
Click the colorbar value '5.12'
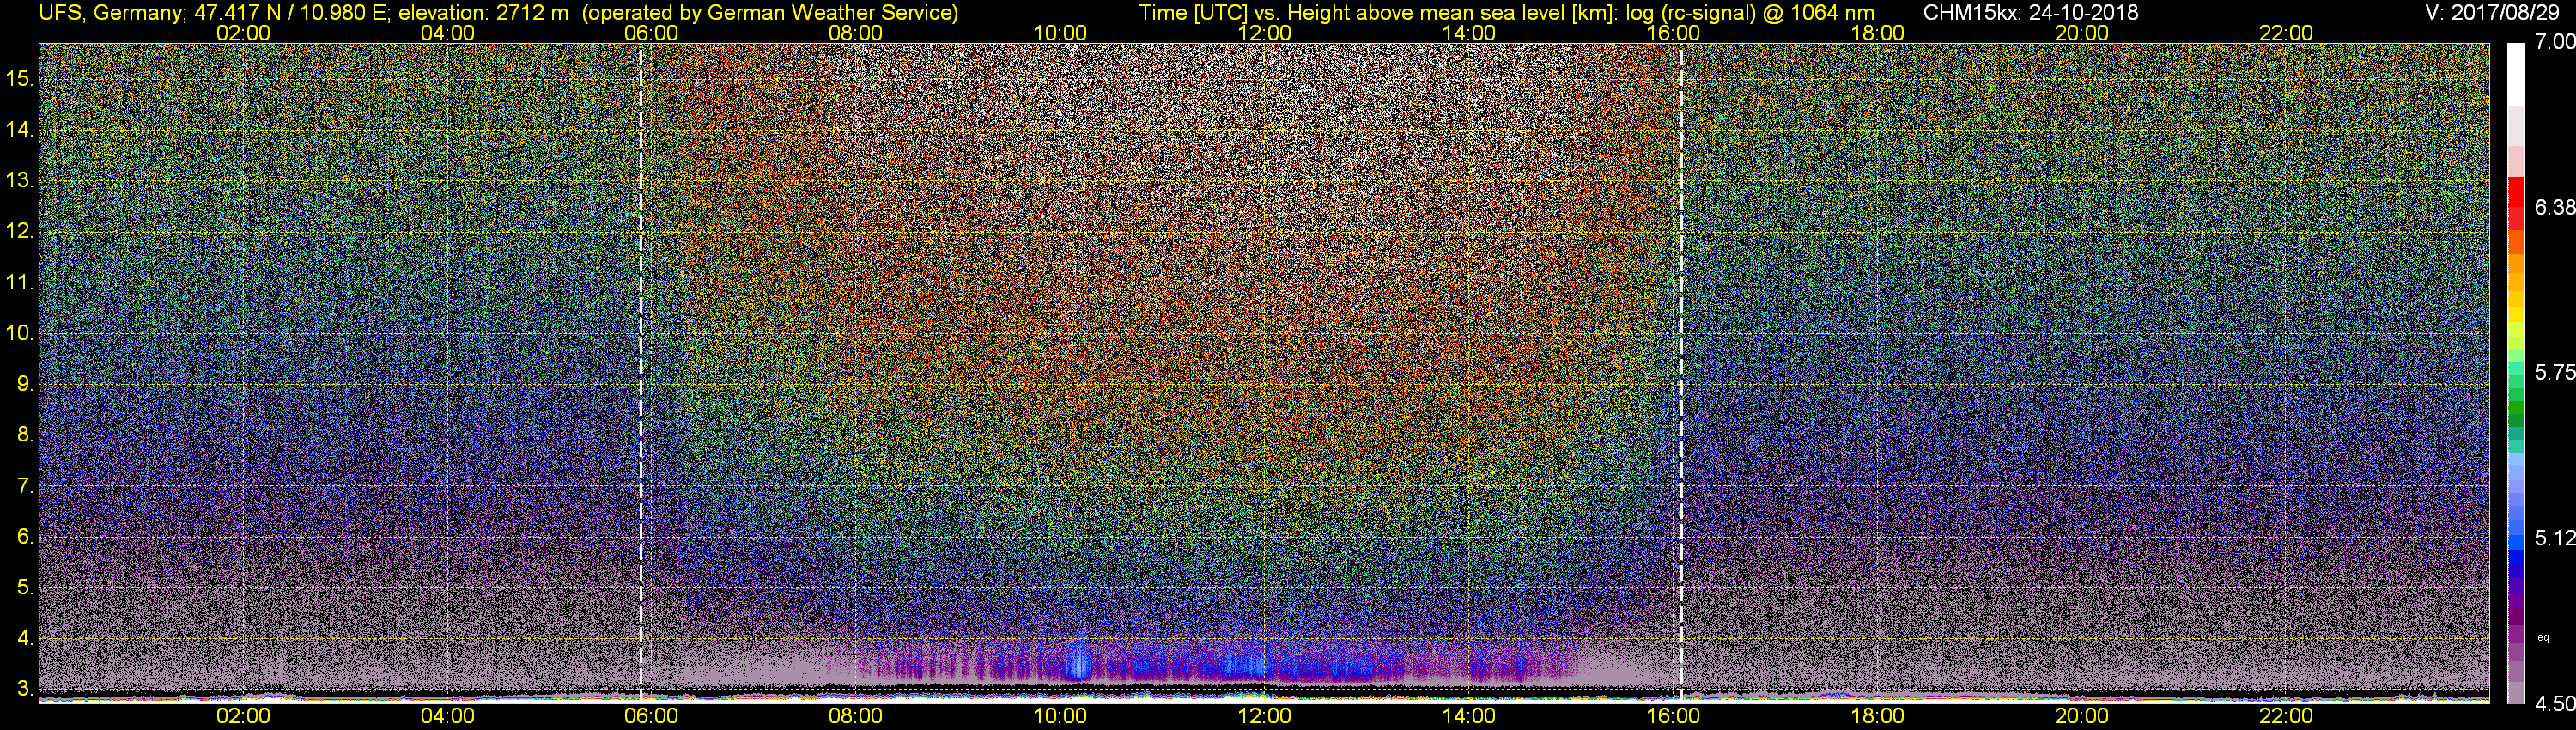(x=2555, y=538)
